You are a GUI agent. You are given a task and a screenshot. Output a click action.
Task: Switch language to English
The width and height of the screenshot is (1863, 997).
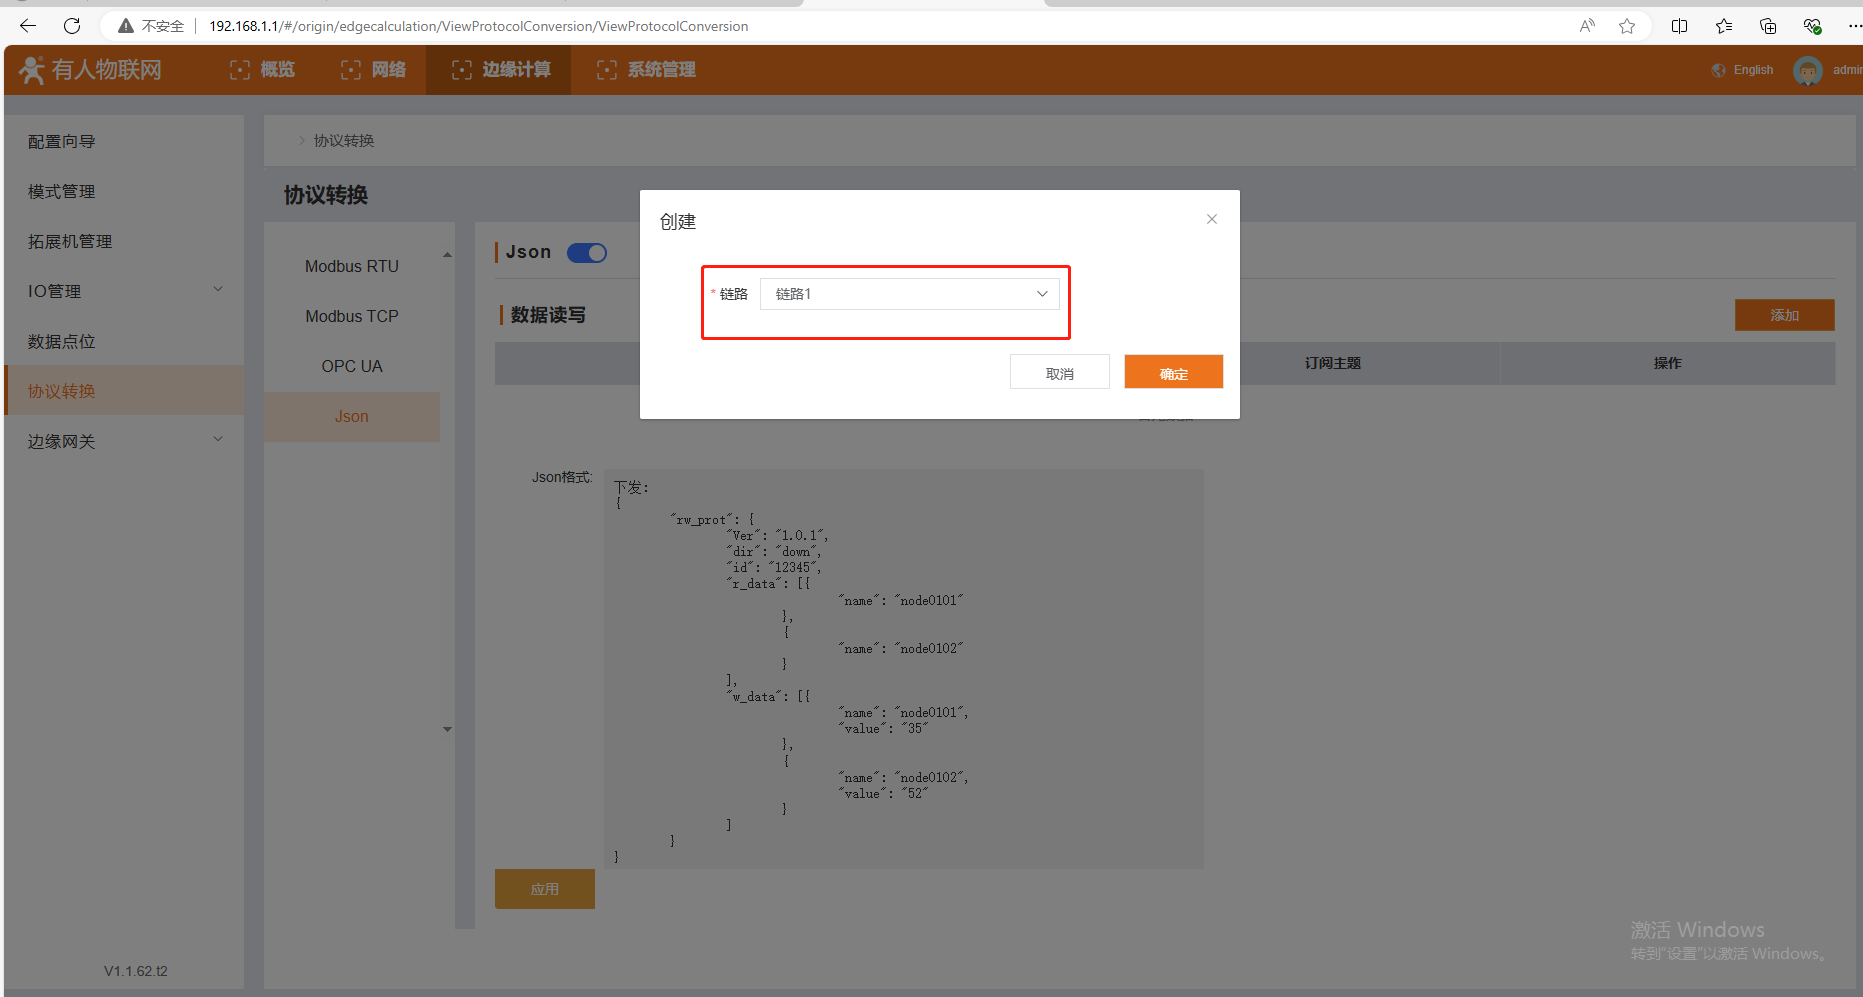coord(1753,70)
